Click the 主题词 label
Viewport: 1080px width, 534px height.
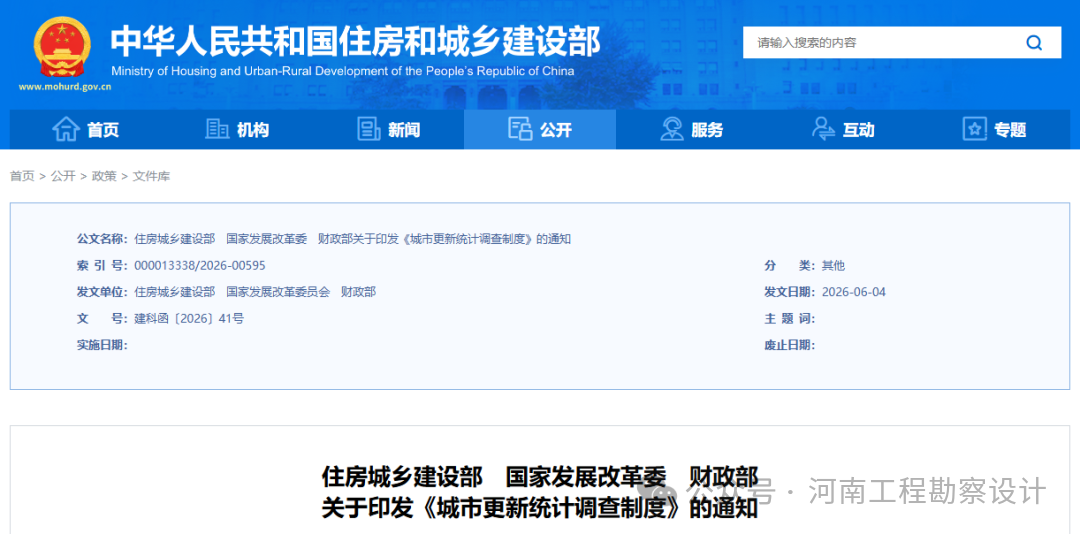click(790, 318)
